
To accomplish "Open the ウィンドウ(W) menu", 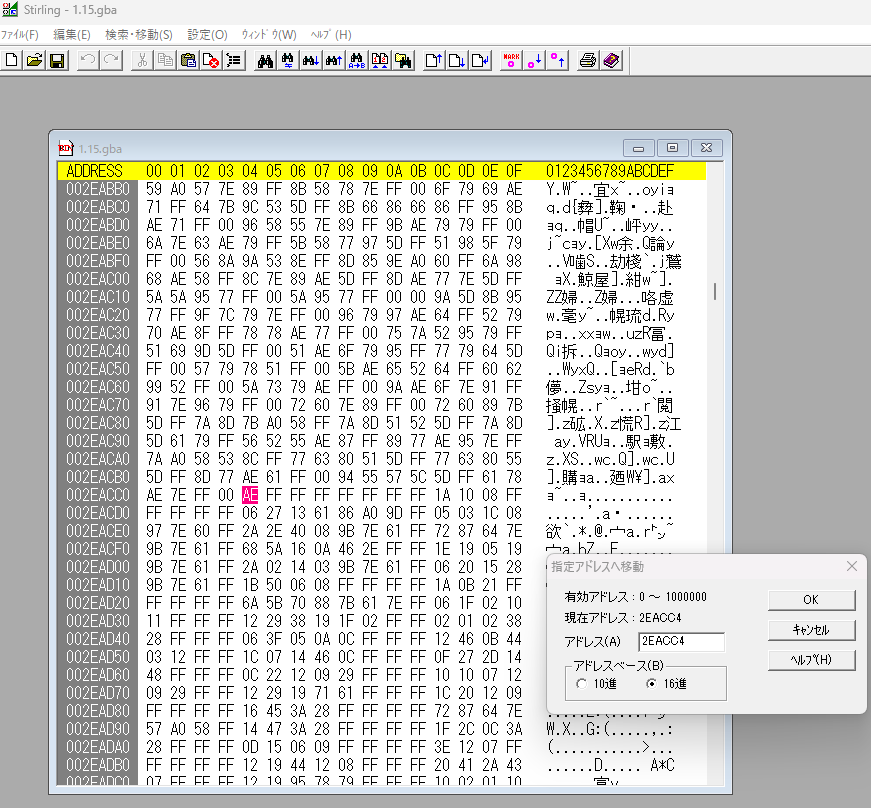I will pos(269,34).
